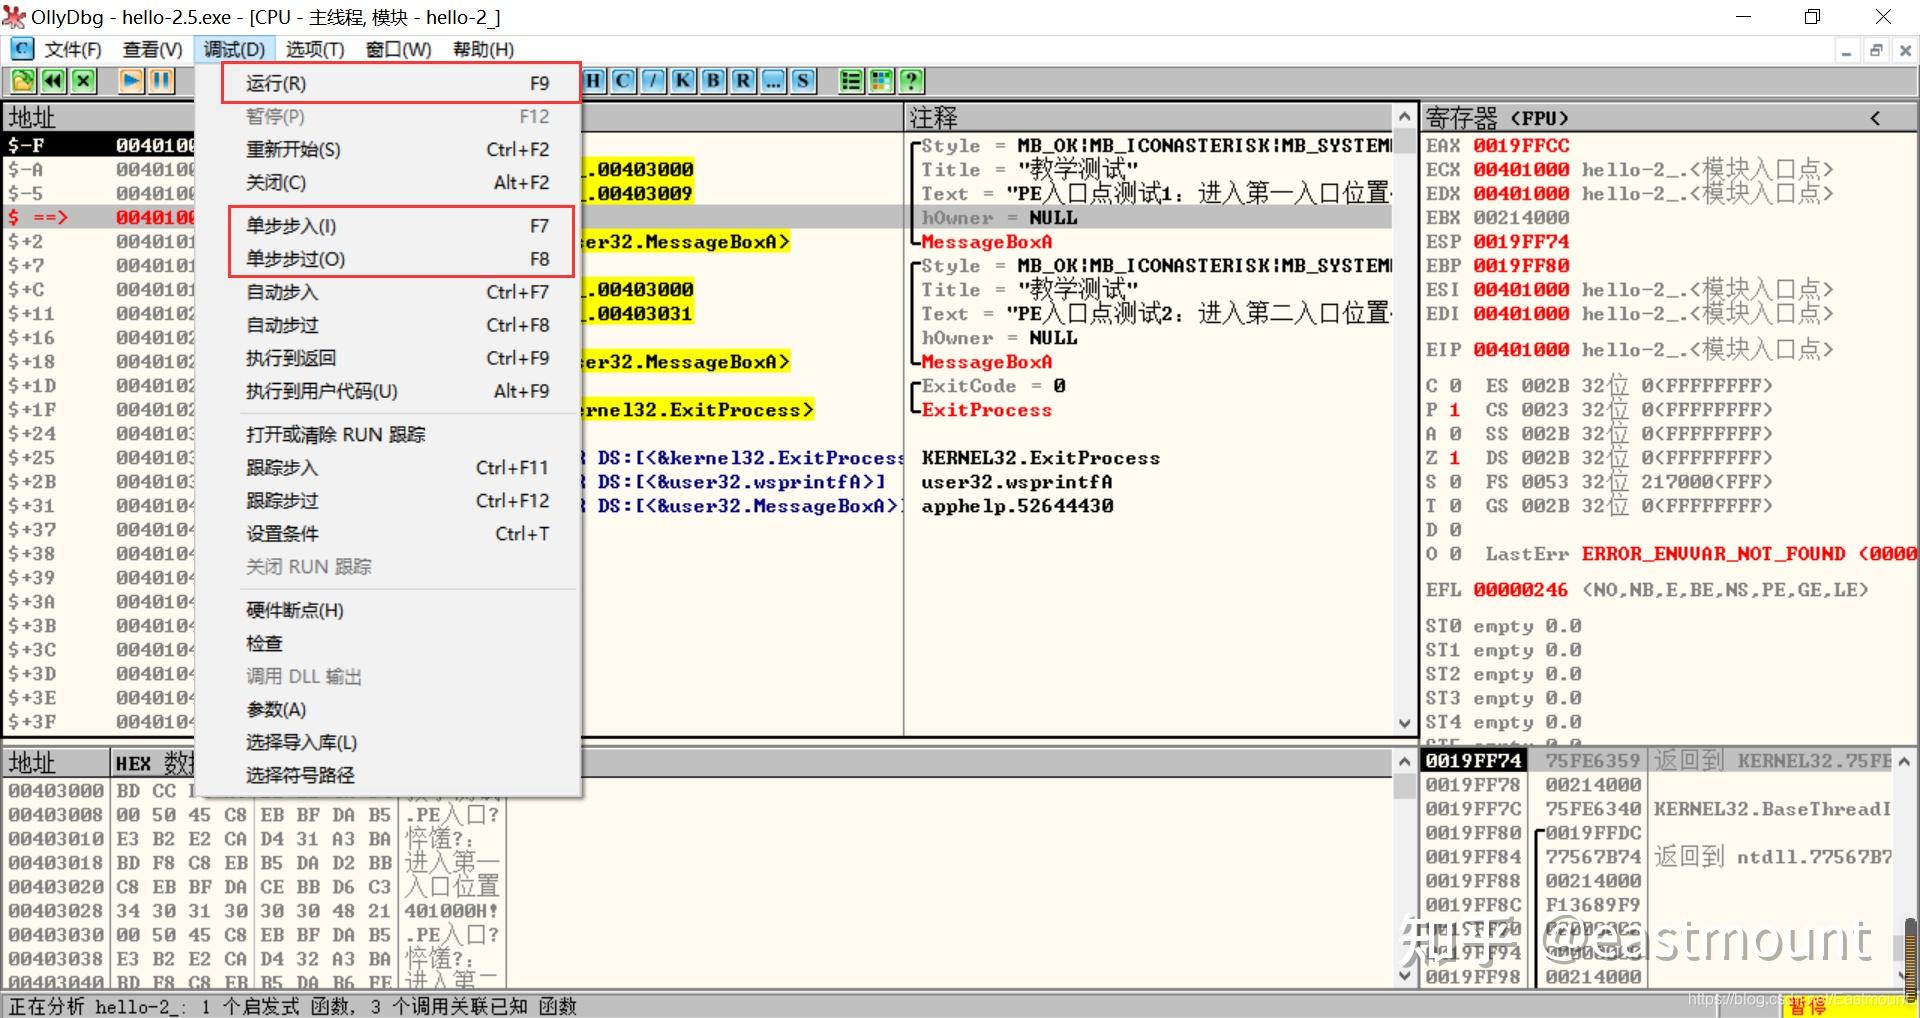Open a file with the Open toolbar icon
1920x1018 pixels.
[x=21, y=81]
